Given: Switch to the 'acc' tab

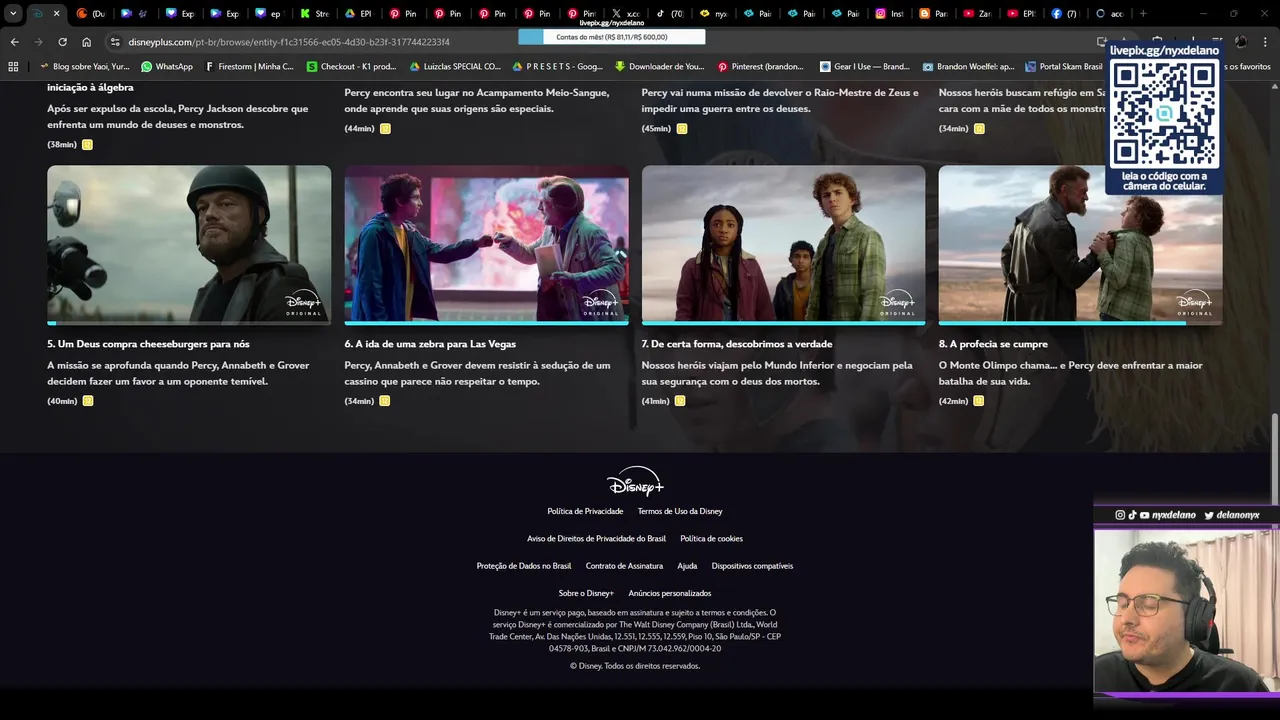Looking at the screenshot, I should click(1110, 14).
